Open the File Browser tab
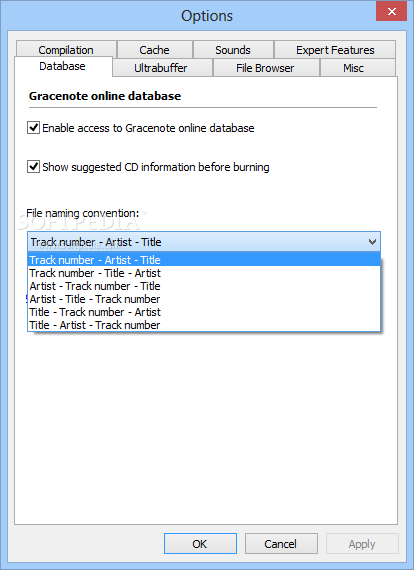Screen dimensions: 414x570 pos(266,68)
